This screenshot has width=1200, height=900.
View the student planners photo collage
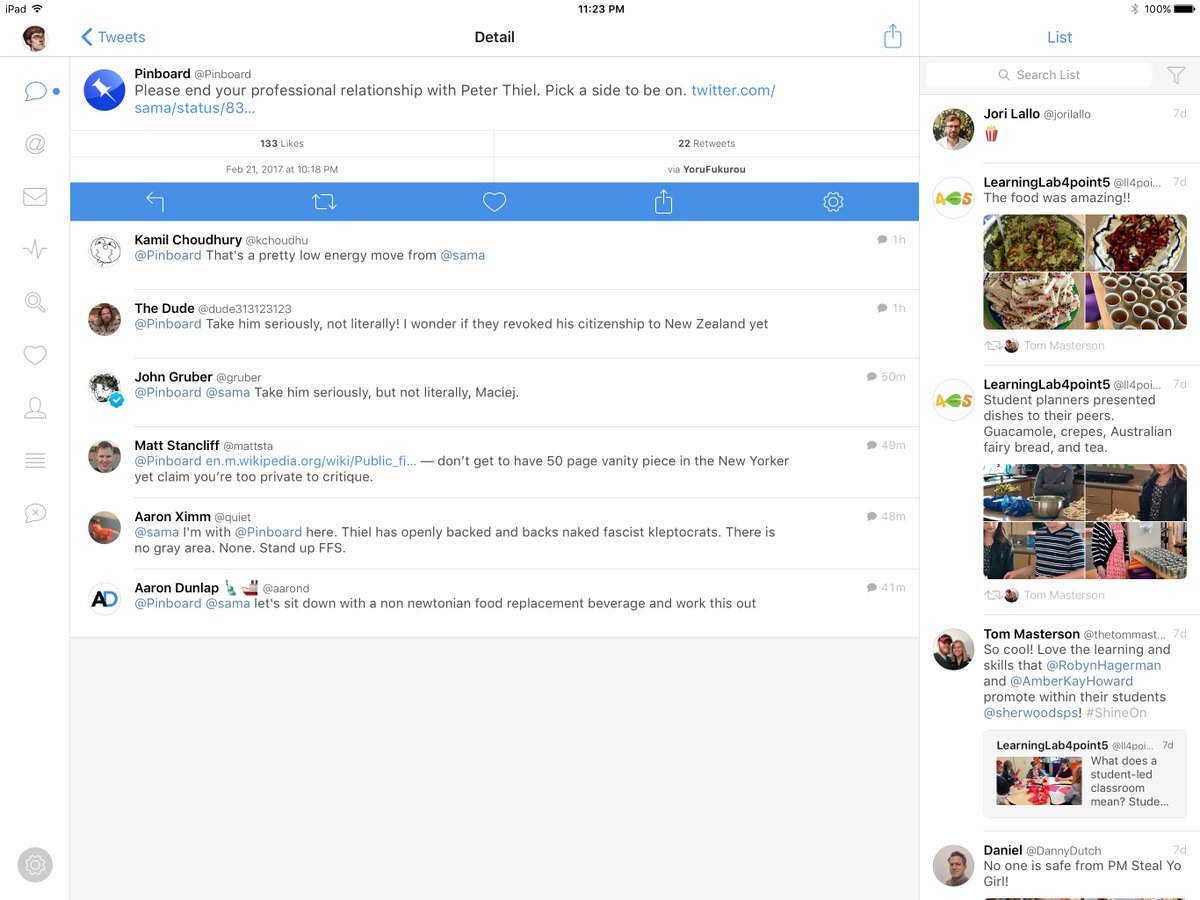[x=1085, y=521]
